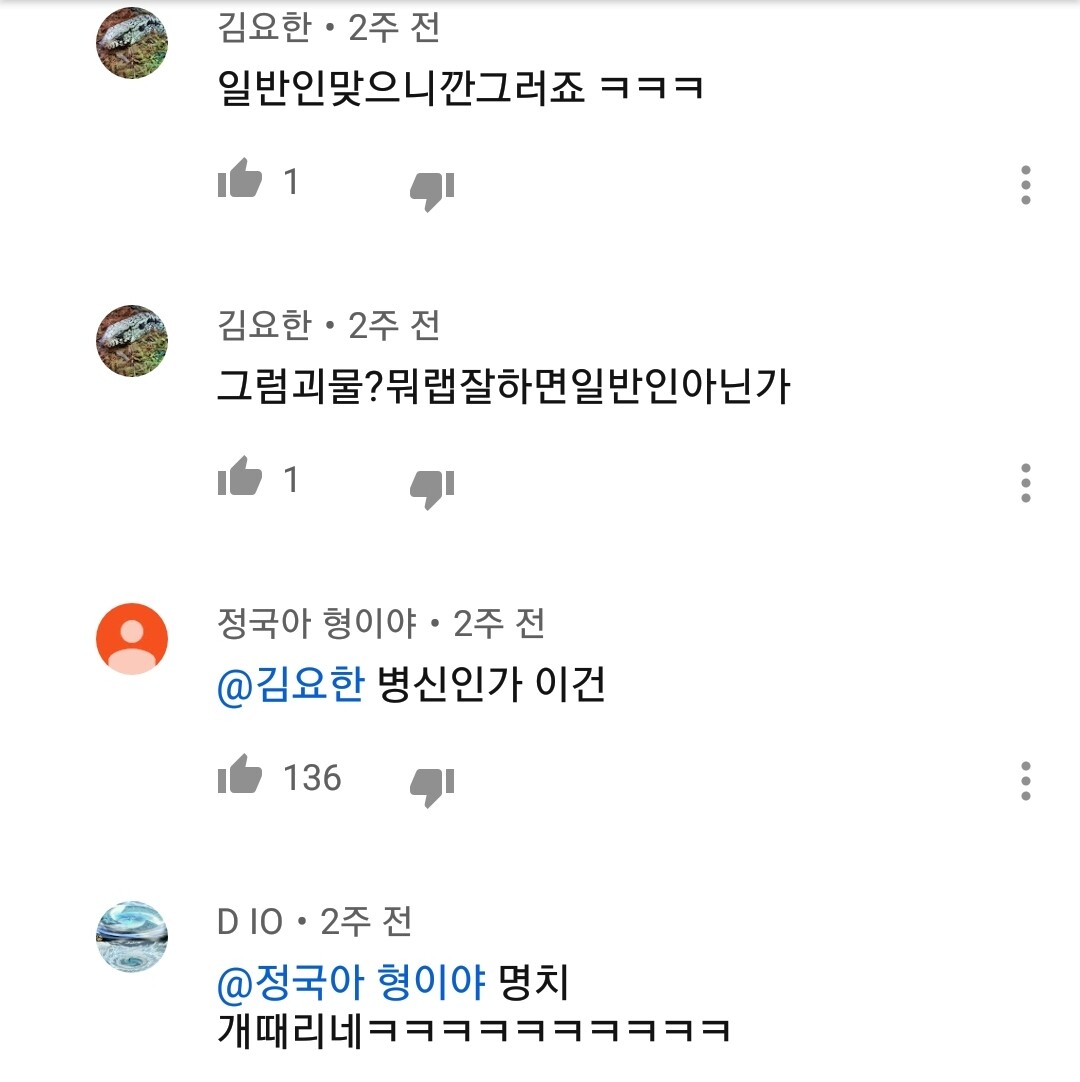Open options menu for 정국아 형이야's comment
The image size is (1080, 1082).
[x=1024, y=781]
